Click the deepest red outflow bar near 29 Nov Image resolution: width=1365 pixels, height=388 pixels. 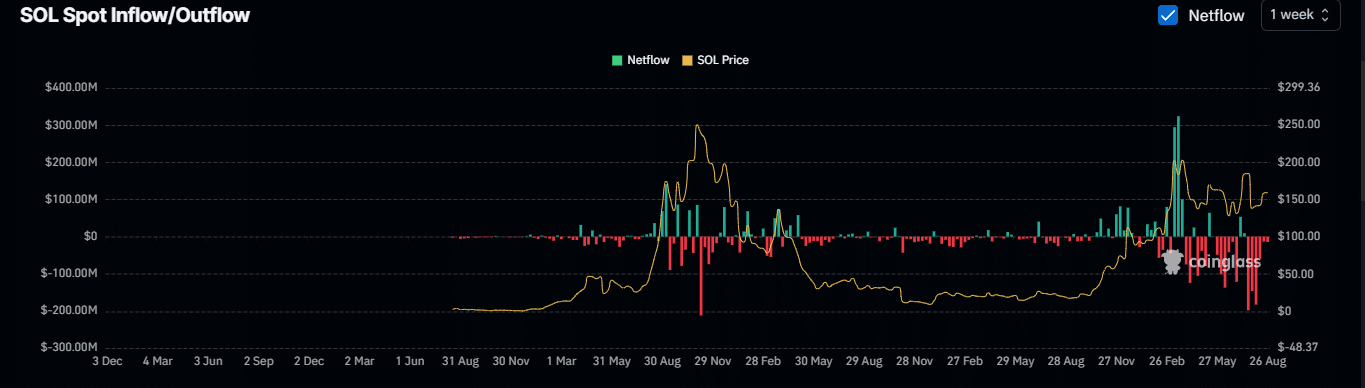(701, 276)
